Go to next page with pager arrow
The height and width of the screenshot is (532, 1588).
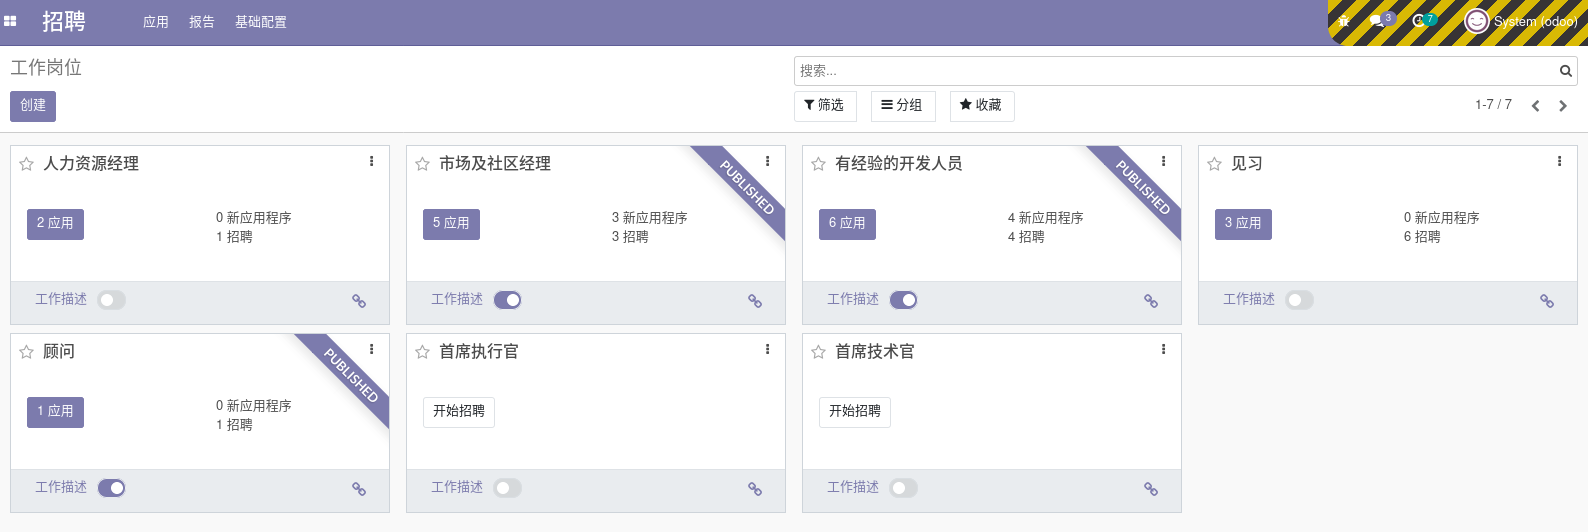[1563, 106]
